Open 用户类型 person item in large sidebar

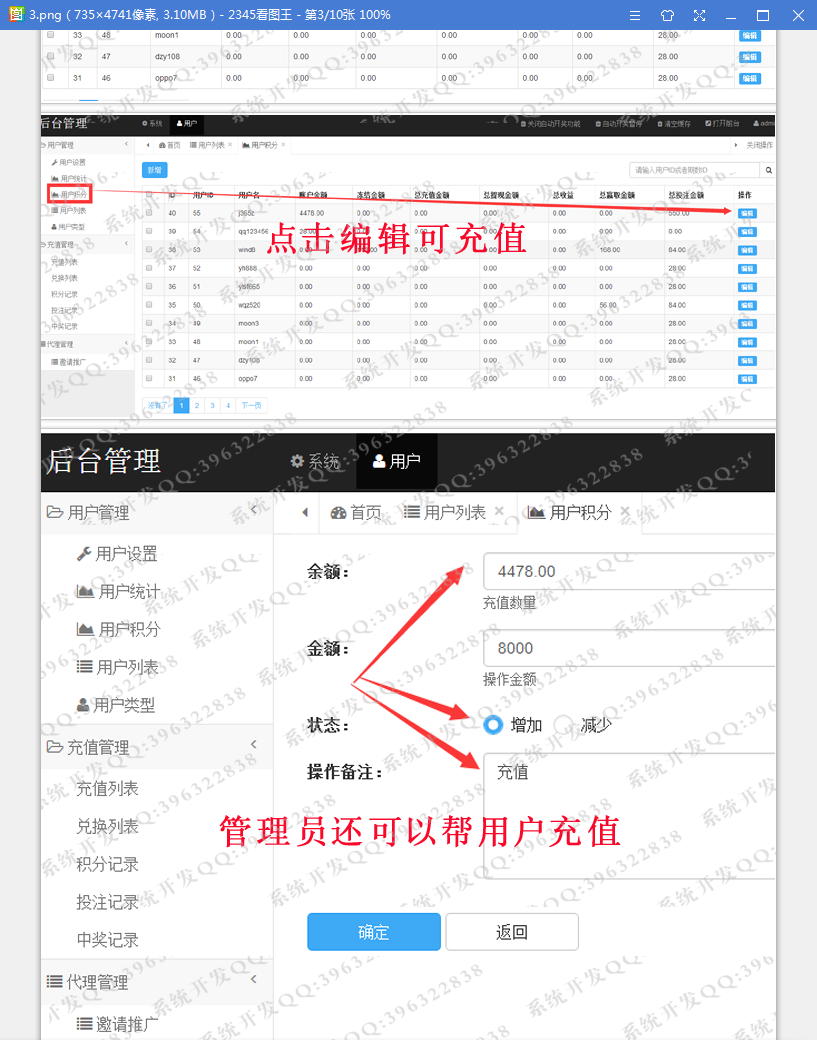point(116,705)
